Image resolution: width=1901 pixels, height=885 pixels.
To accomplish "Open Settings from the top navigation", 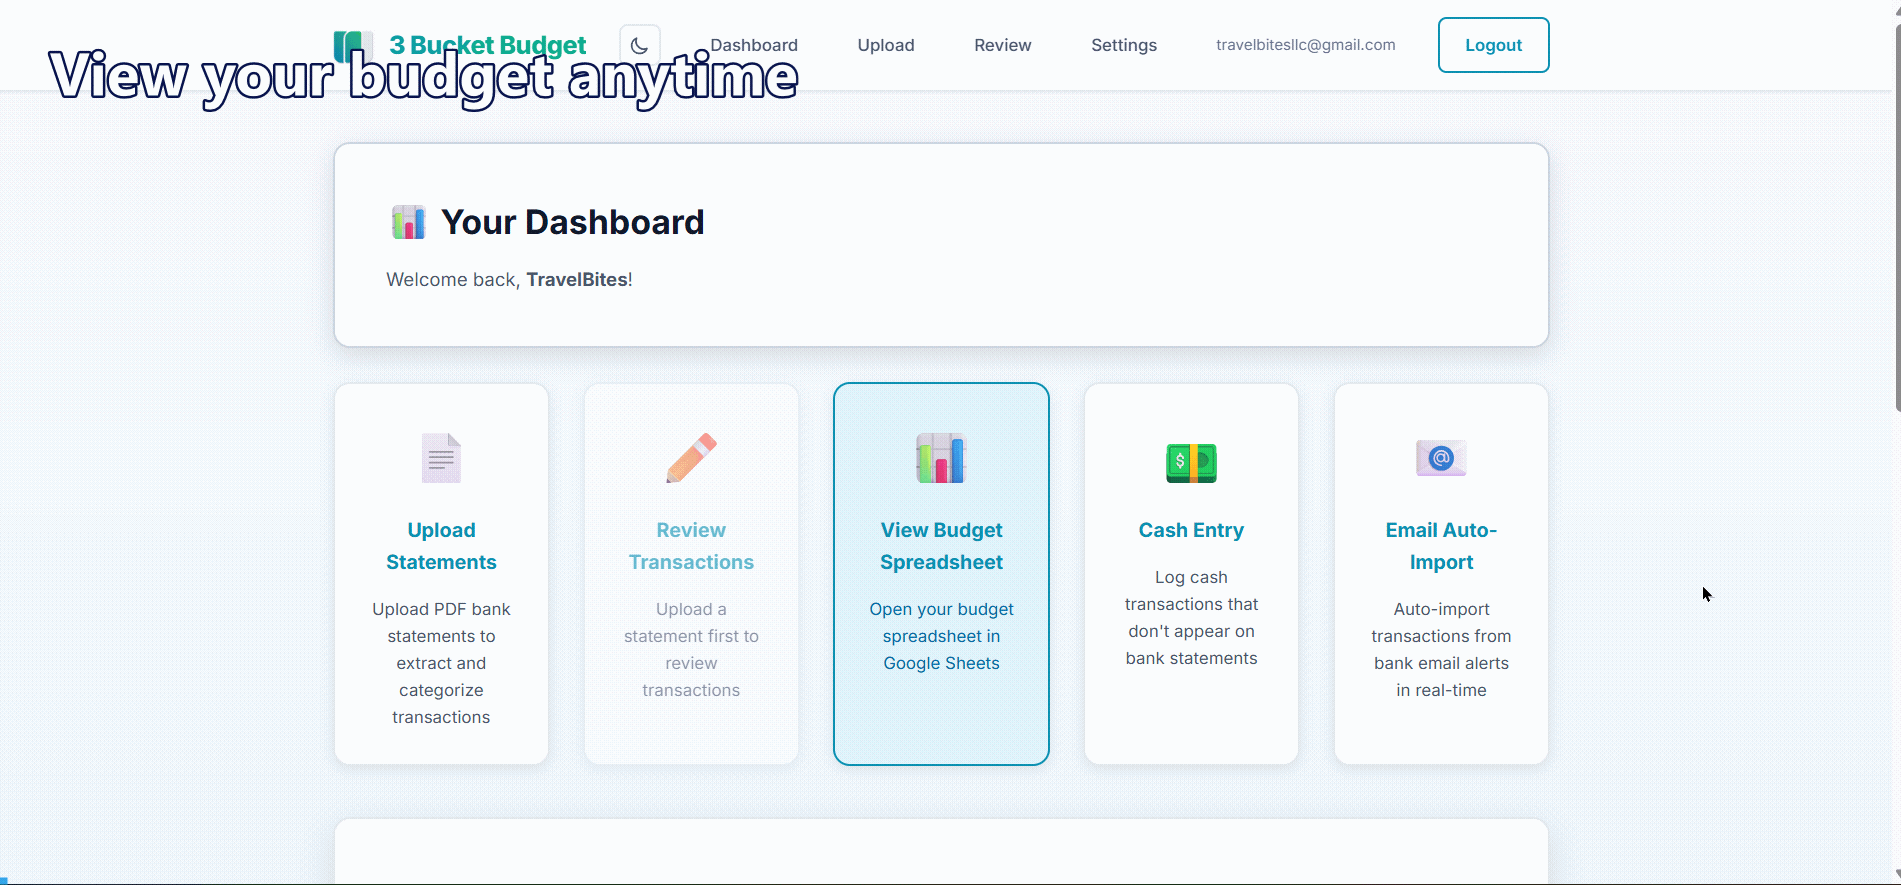I will (x=1124, y=45).
